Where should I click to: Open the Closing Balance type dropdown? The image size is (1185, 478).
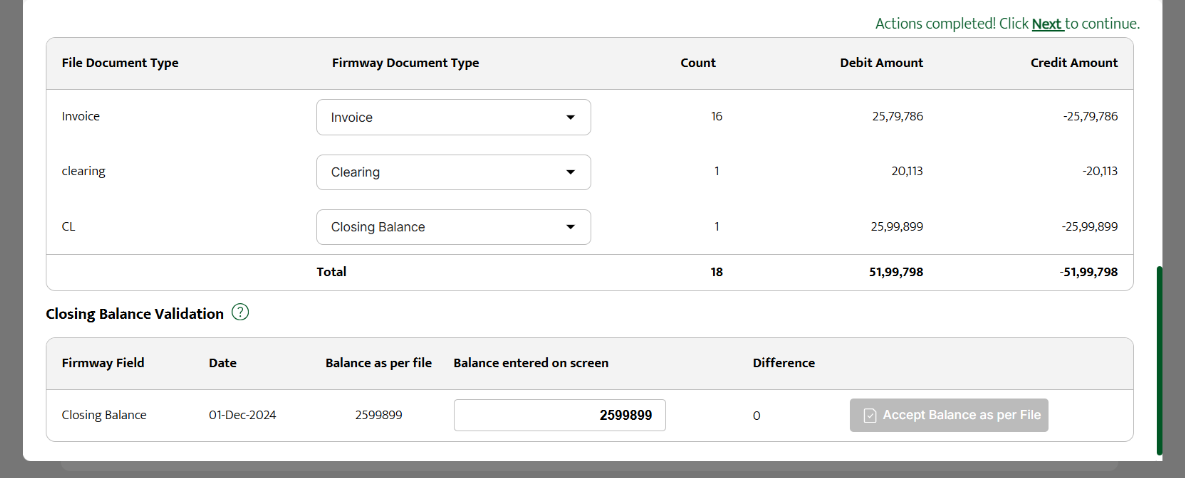[453, 227]
